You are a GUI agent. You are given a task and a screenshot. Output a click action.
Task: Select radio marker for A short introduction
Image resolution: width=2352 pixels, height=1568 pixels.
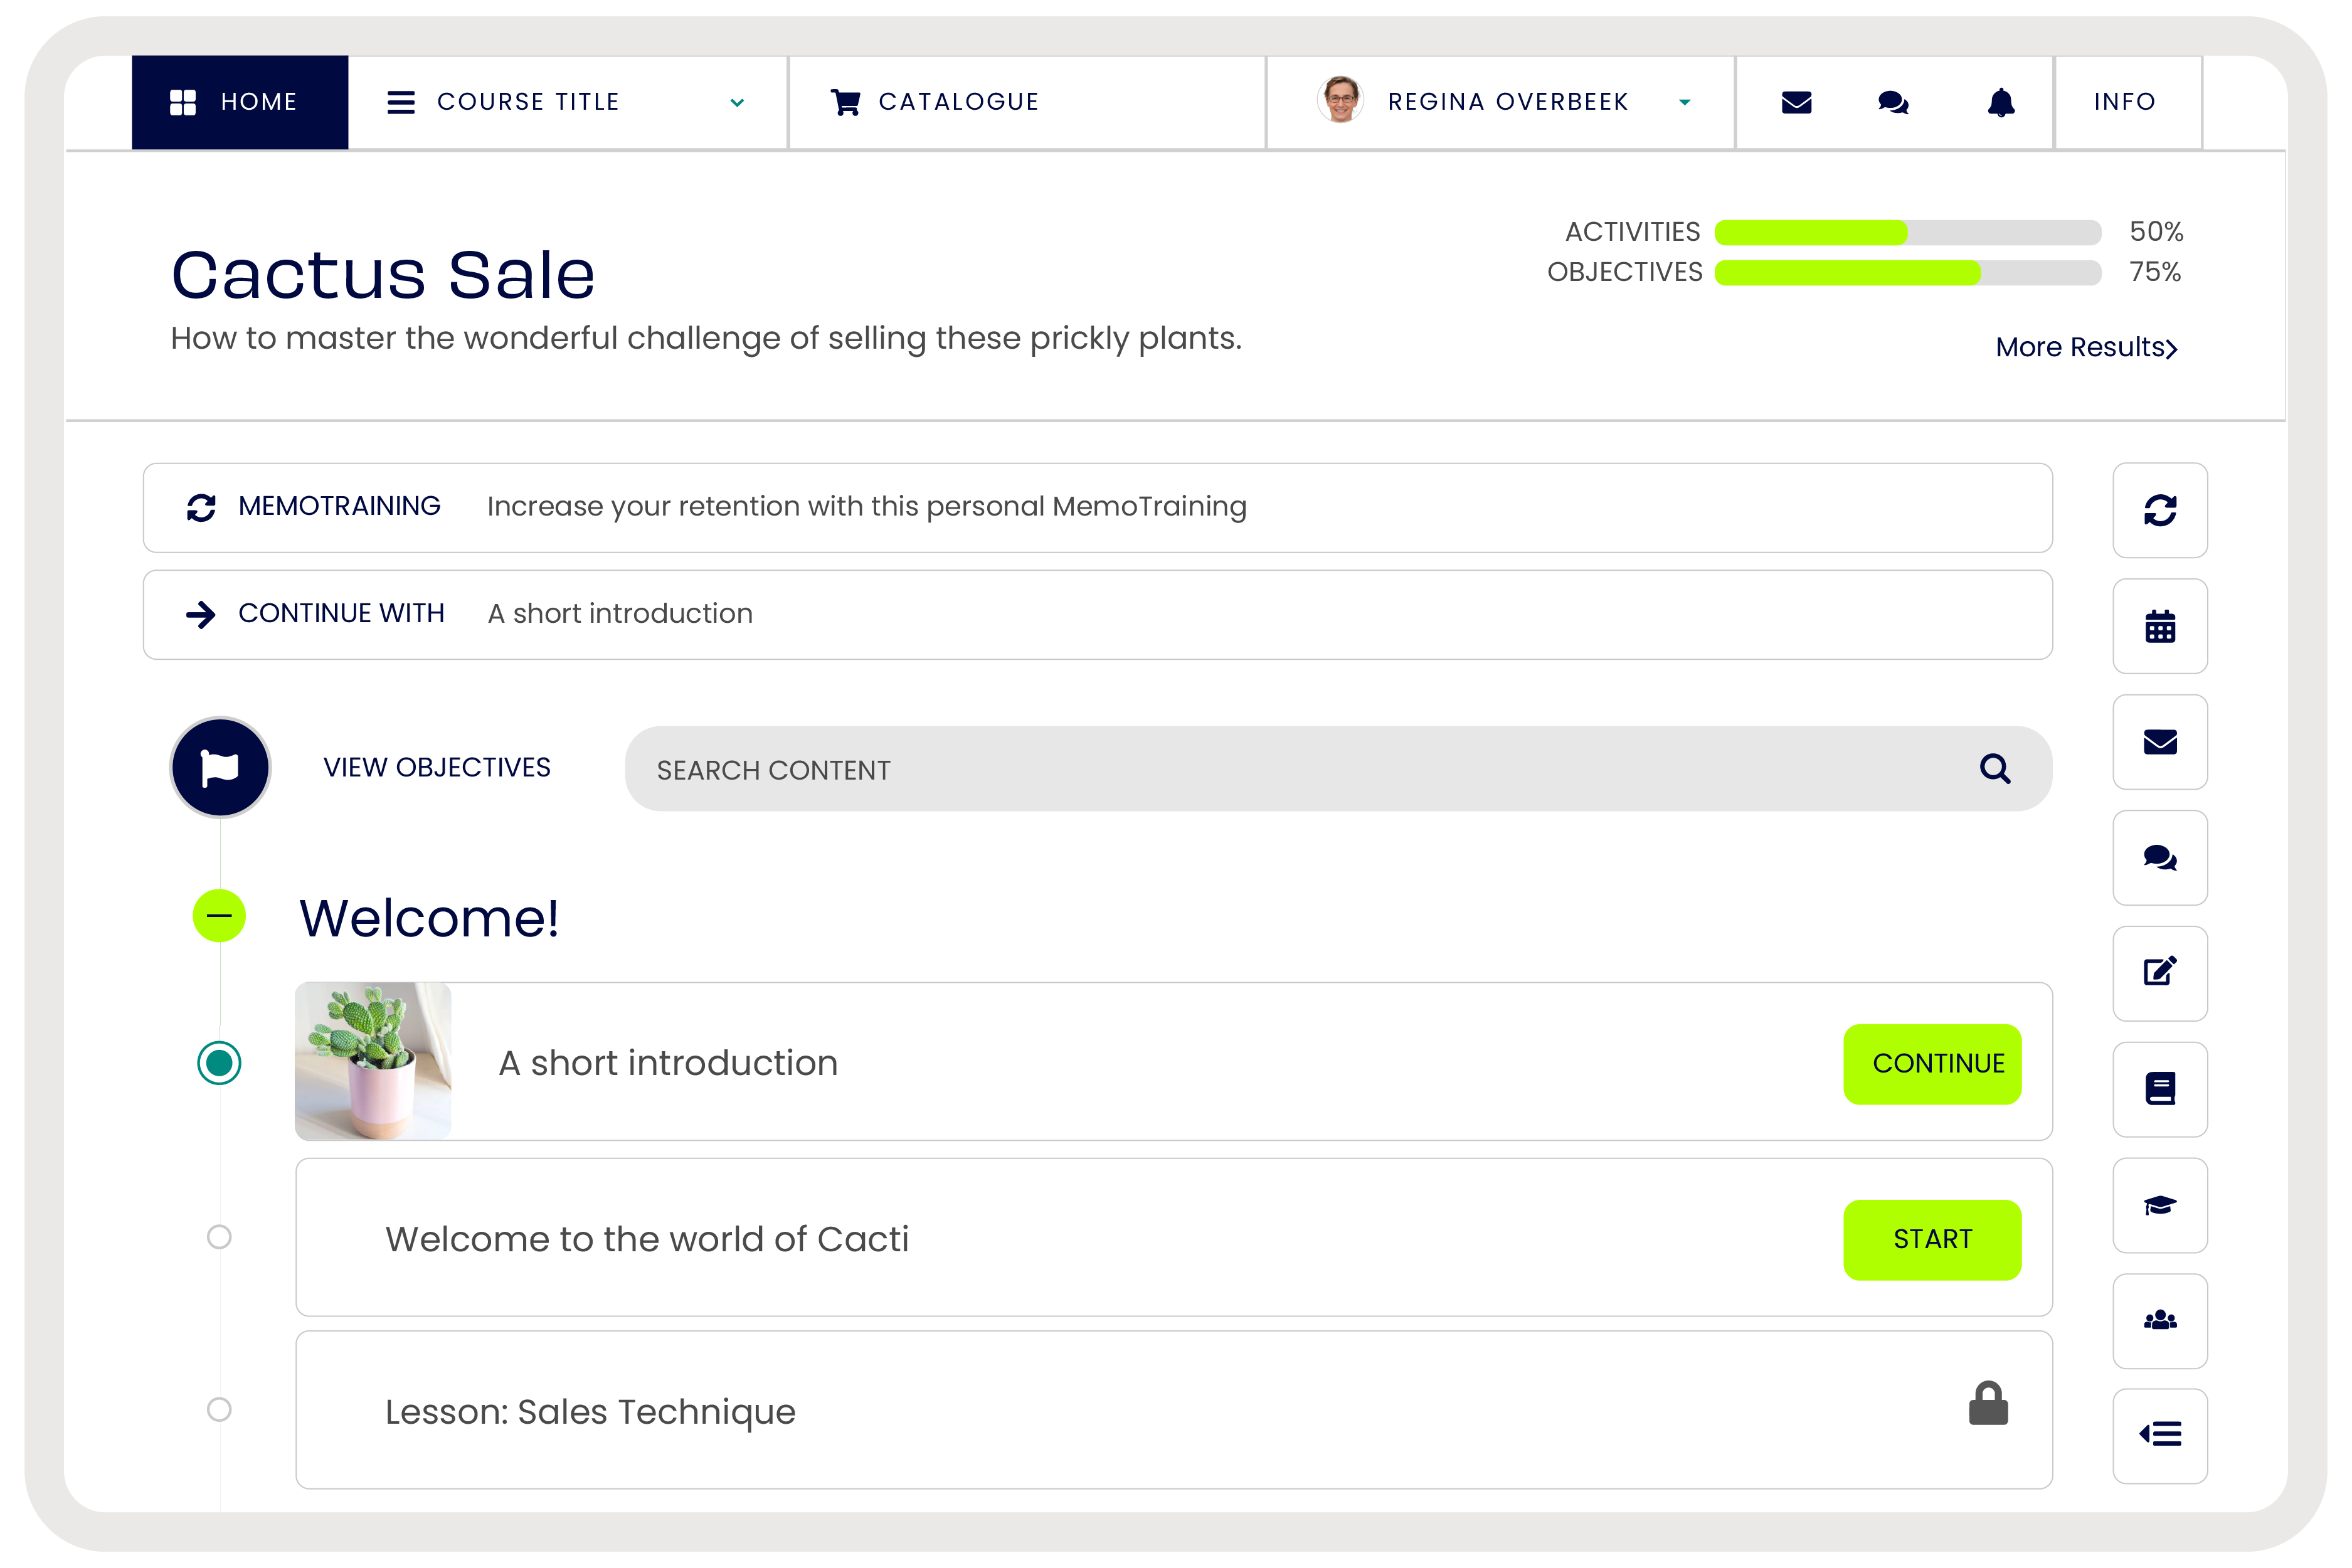pos(219,1063)
